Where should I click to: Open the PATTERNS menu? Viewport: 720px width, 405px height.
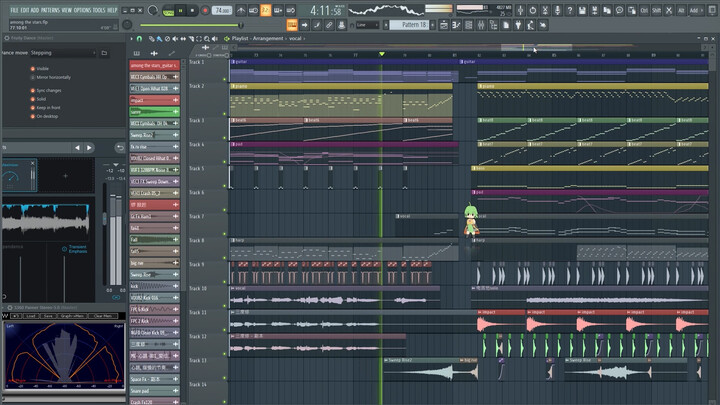click(x=50, y=10)
